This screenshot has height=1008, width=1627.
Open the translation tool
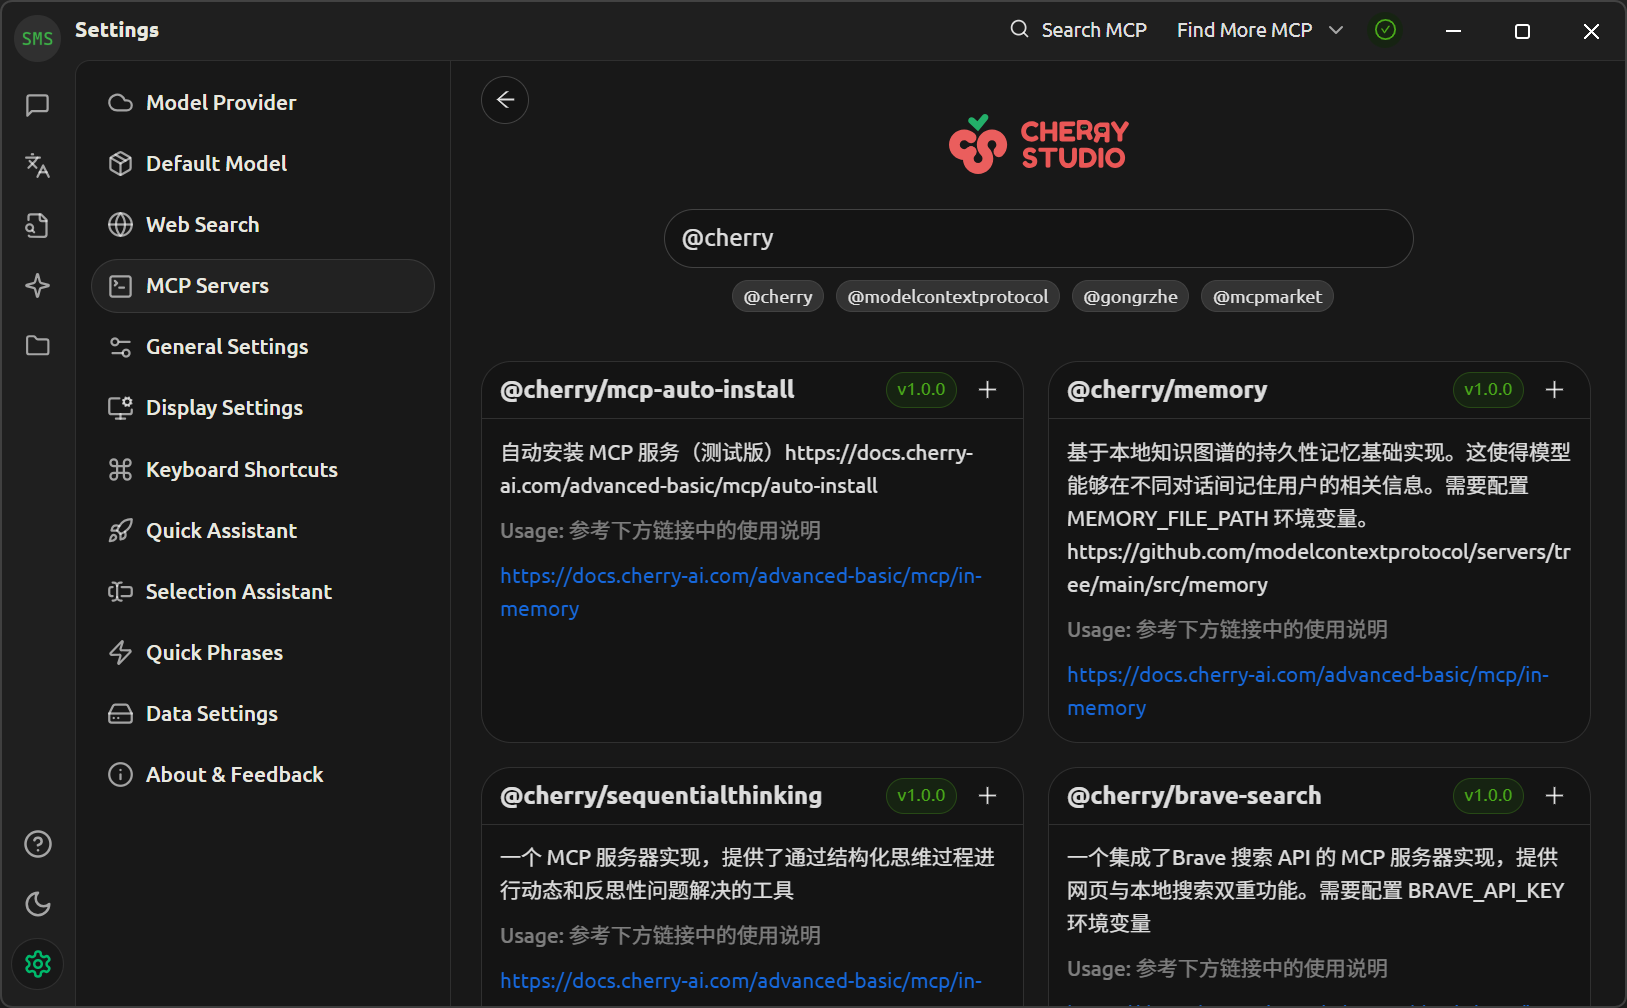37,165
